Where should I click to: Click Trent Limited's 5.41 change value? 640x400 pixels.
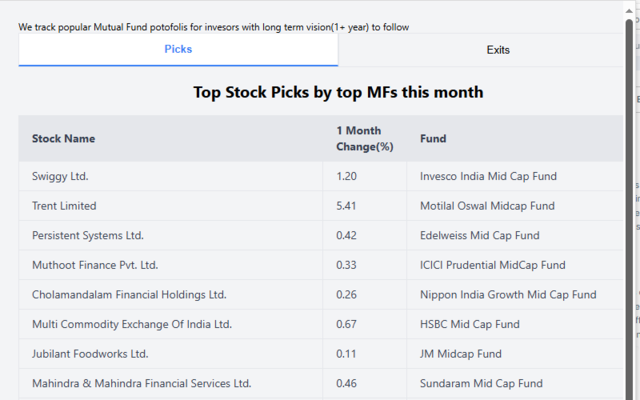pos(347,206)
